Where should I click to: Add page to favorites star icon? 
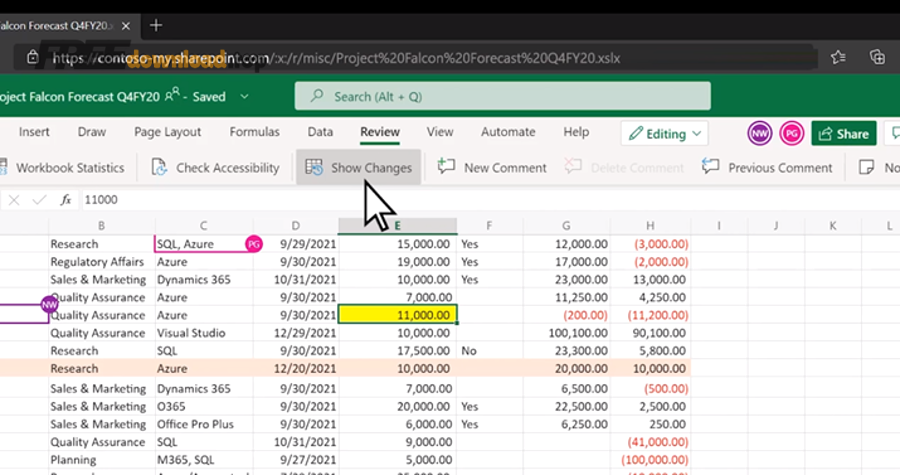[838, 57]
